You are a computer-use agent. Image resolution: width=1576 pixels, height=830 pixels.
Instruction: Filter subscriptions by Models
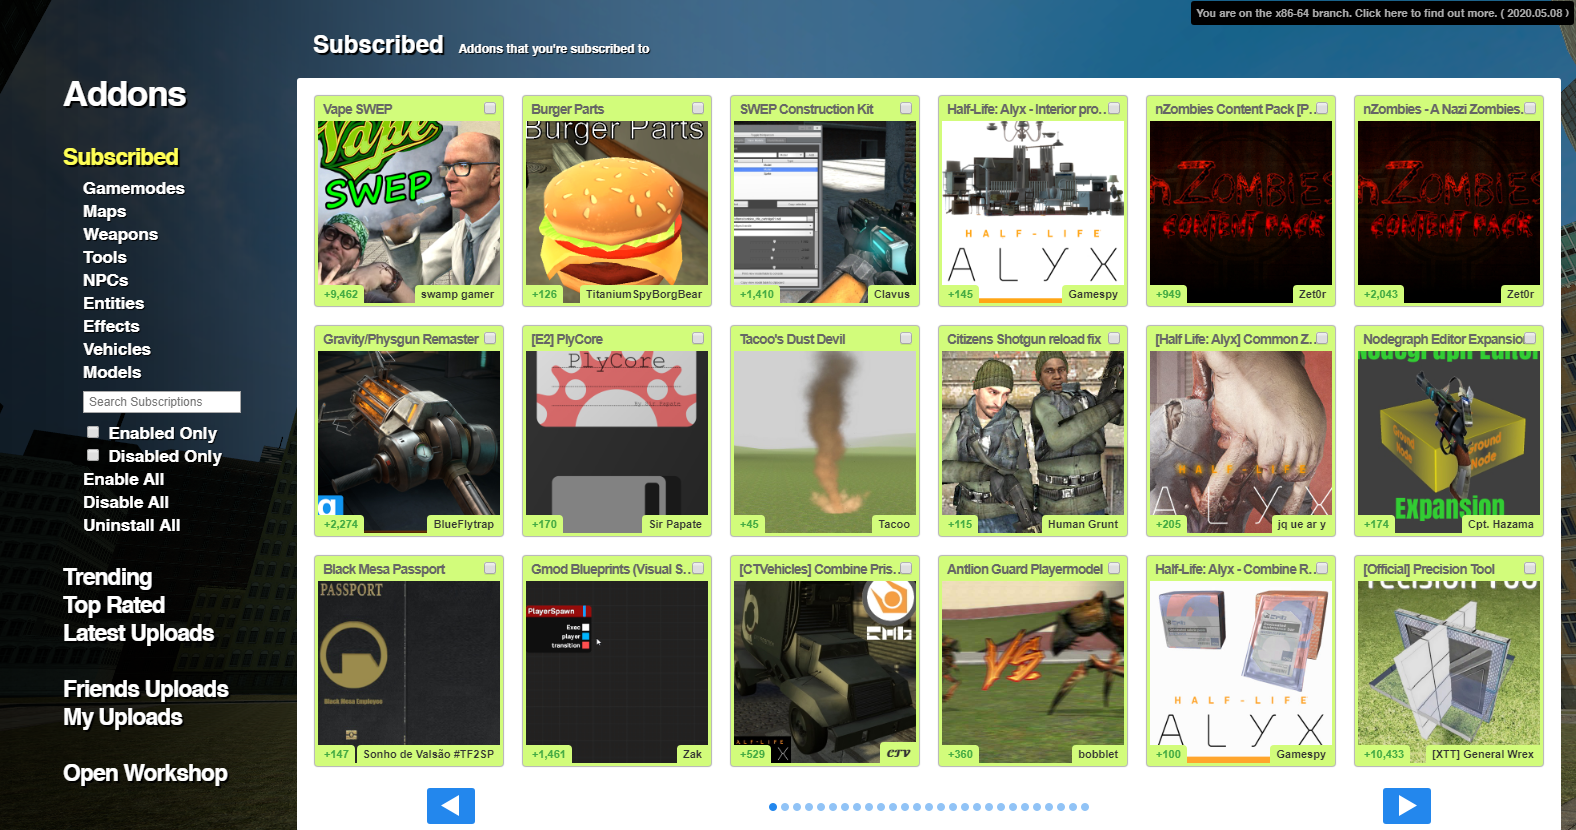[x=112, y=372]
